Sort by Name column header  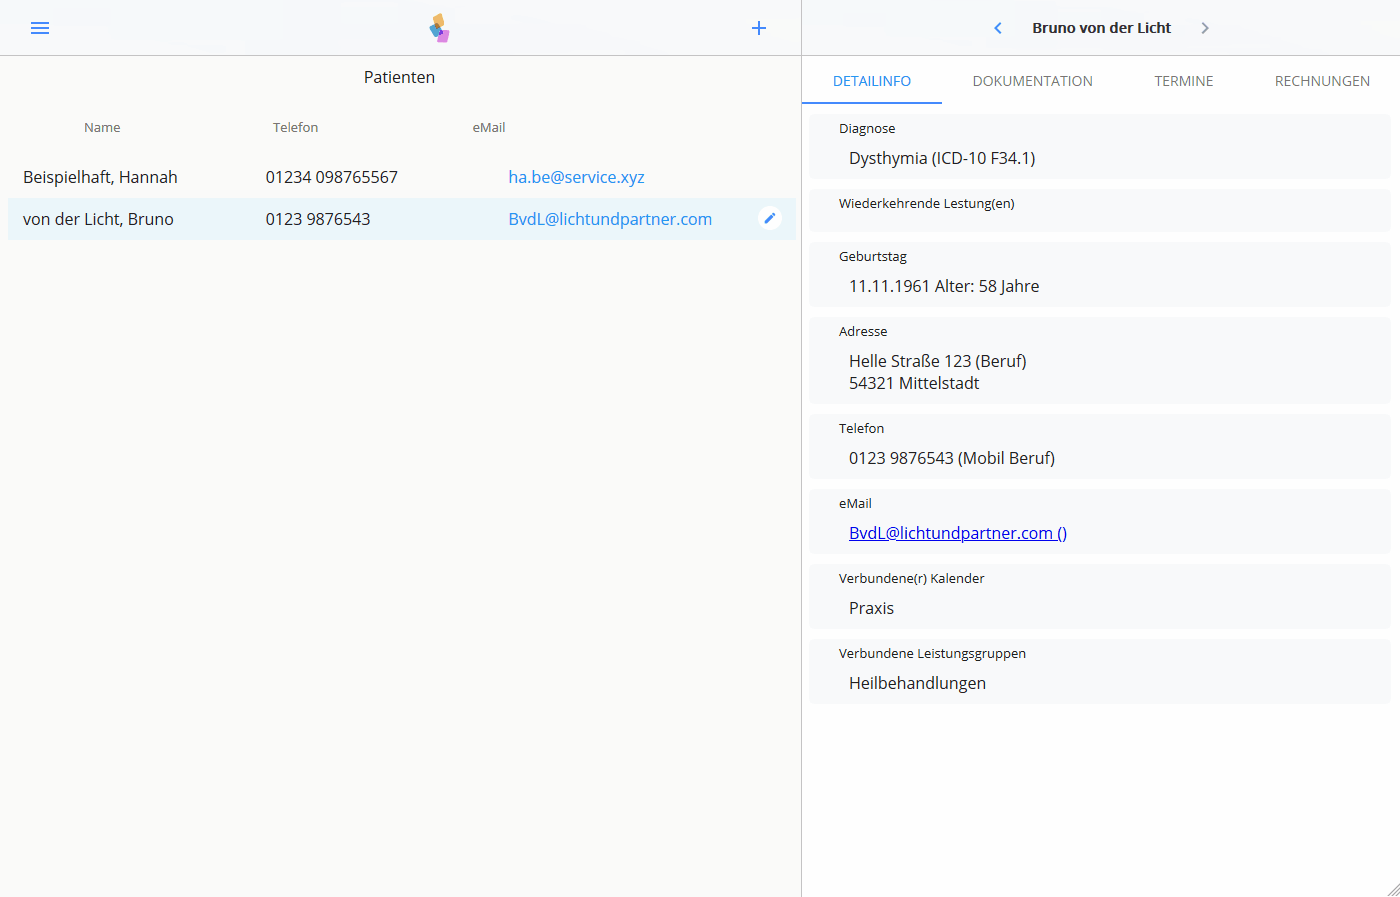point(102,127)
